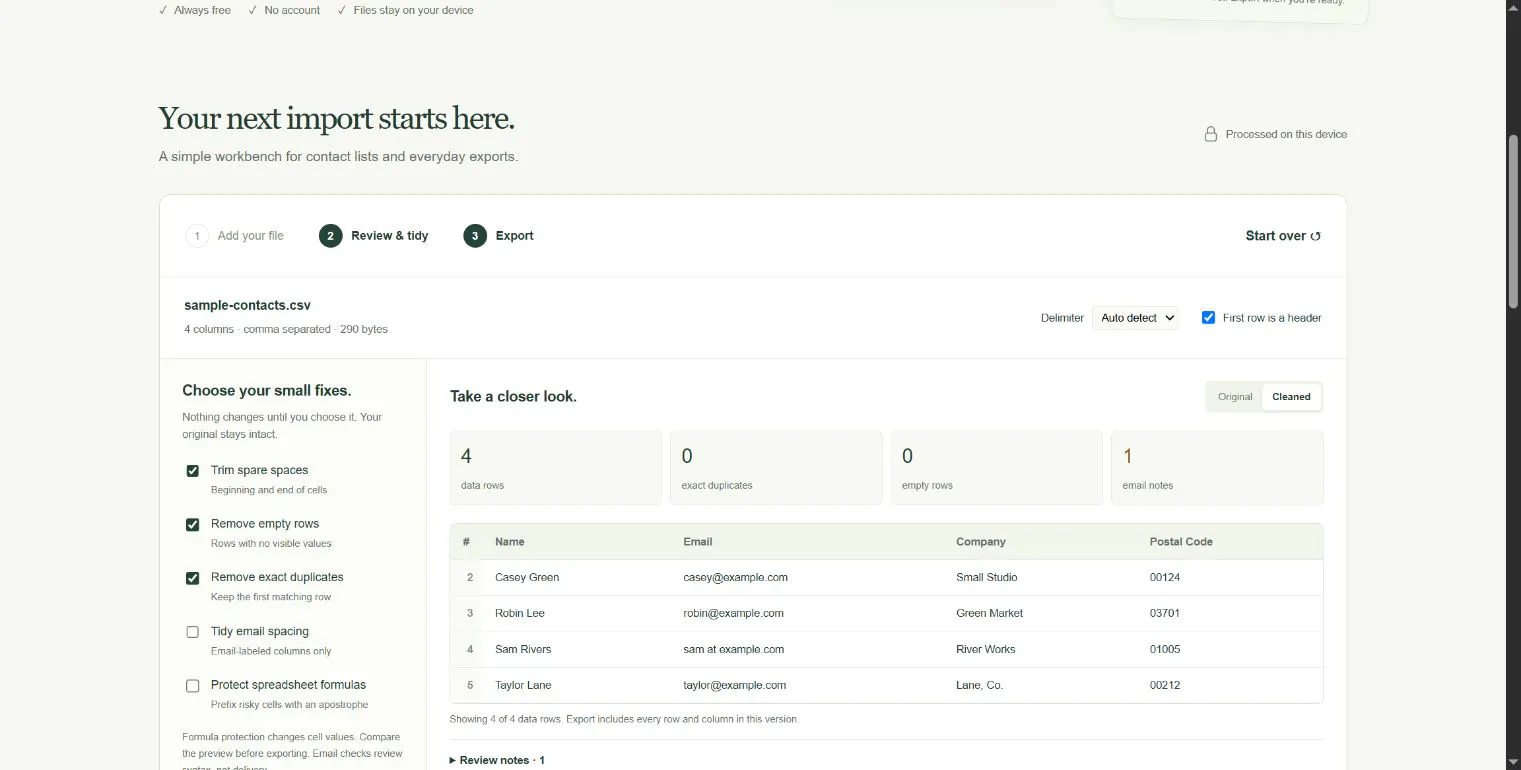Image resolution: width=1521 pixels, height=770 pixels.
Task: Click the sam at example.com cell
Action: tap(734, 650)
